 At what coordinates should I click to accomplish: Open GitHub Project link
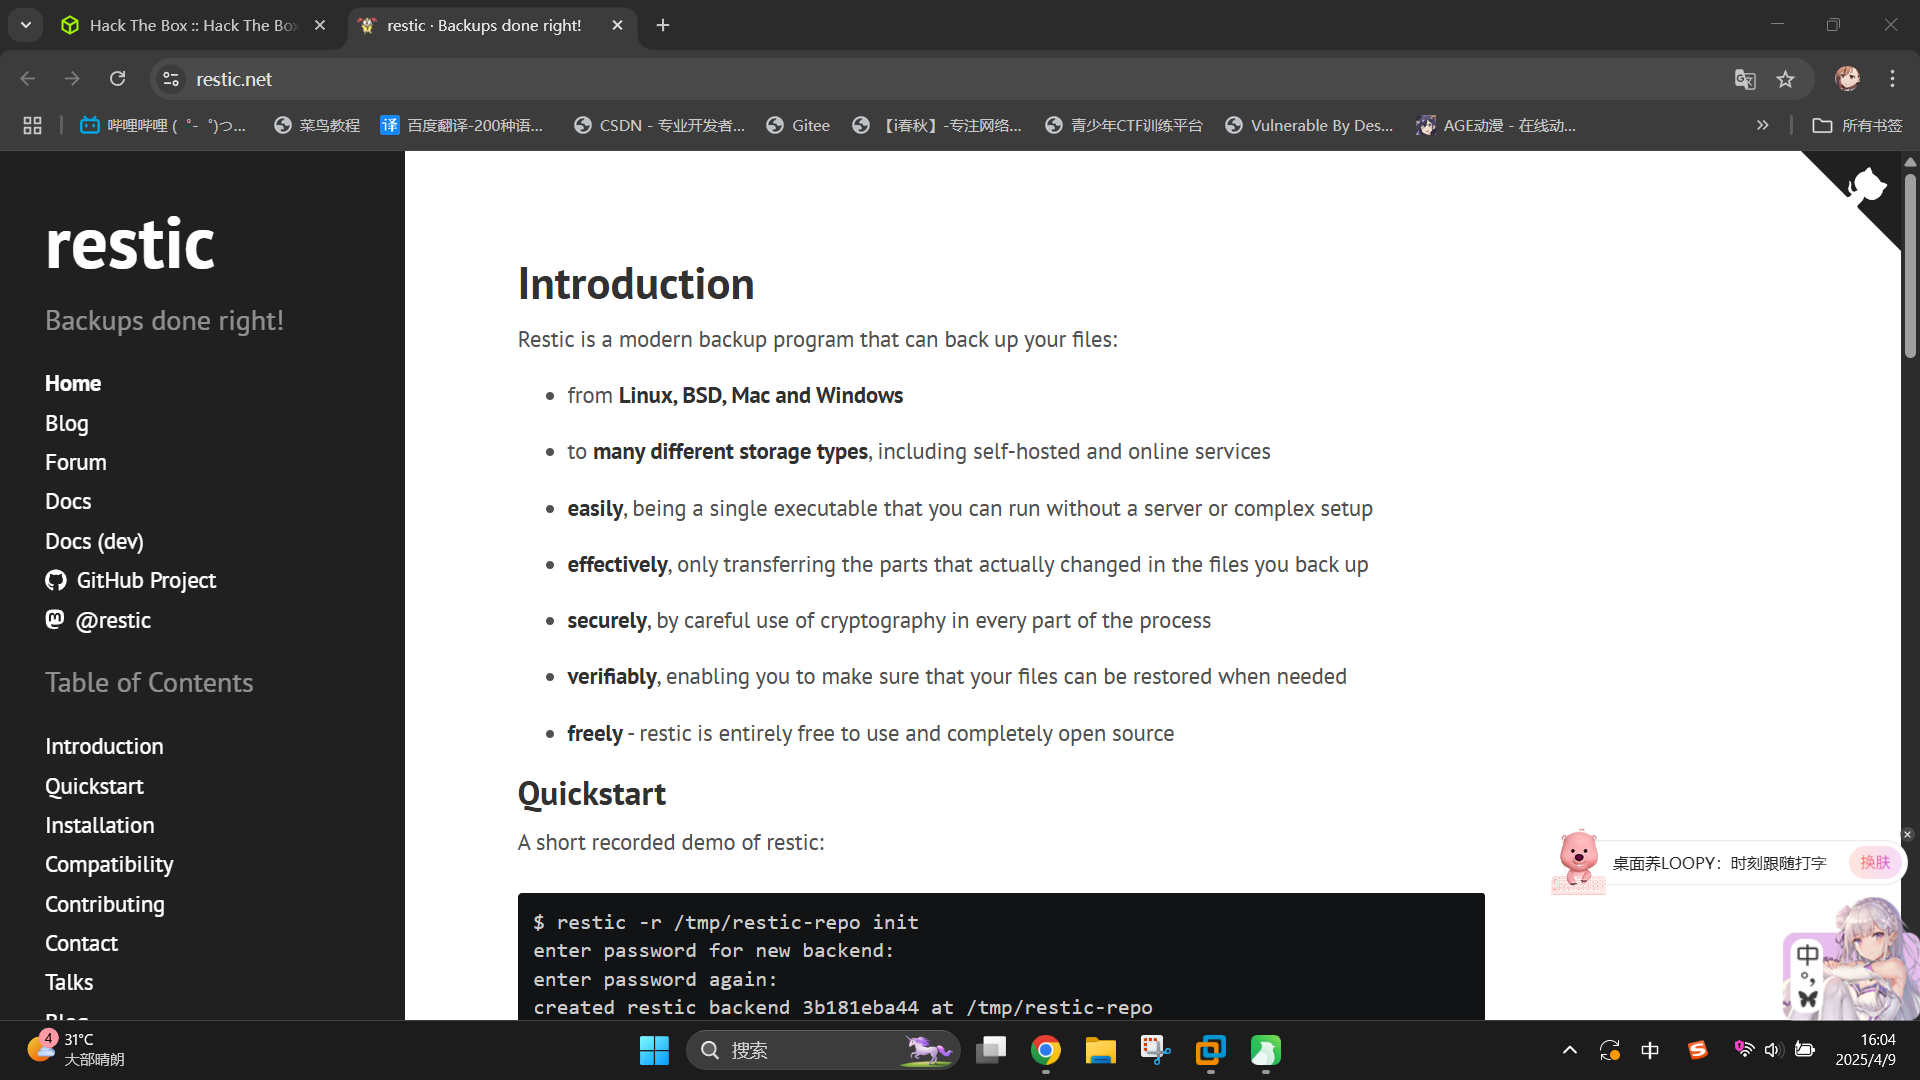coord(130,580)
